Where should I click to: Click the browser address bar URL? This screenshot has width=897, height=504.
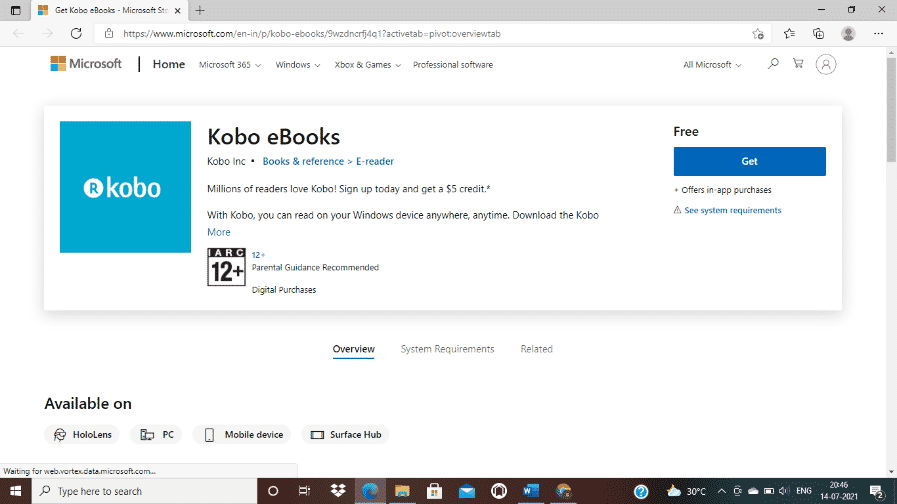click(x=312, y=34)
